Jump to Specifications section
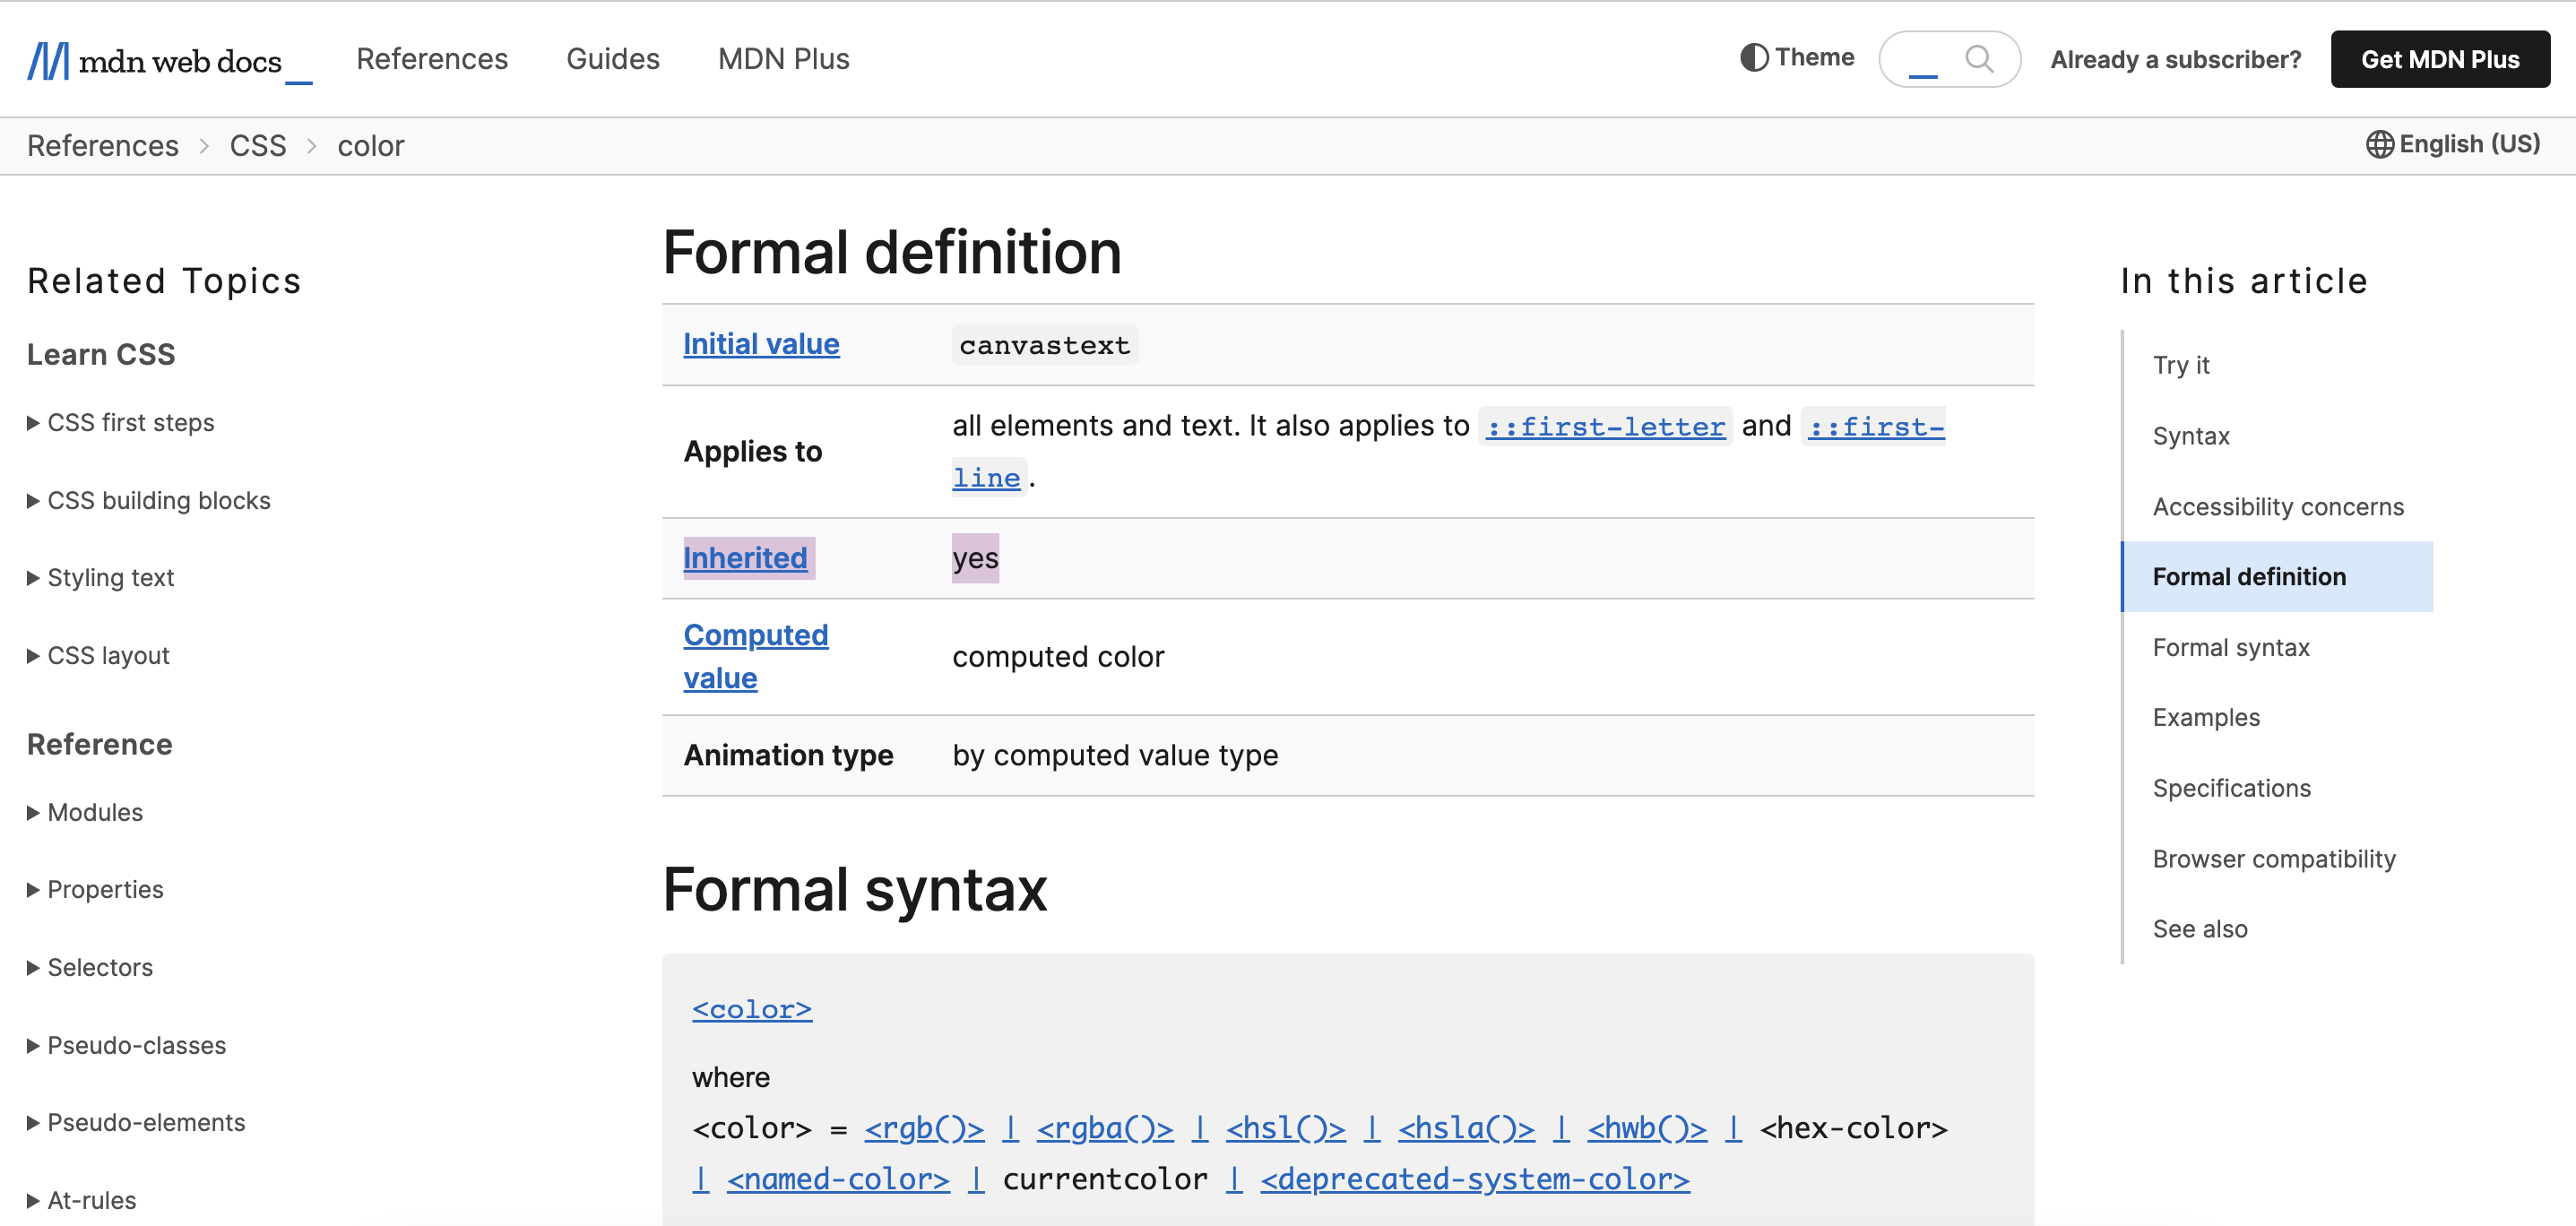Screen dimensions: 2576x1226 coord(2232,789)
